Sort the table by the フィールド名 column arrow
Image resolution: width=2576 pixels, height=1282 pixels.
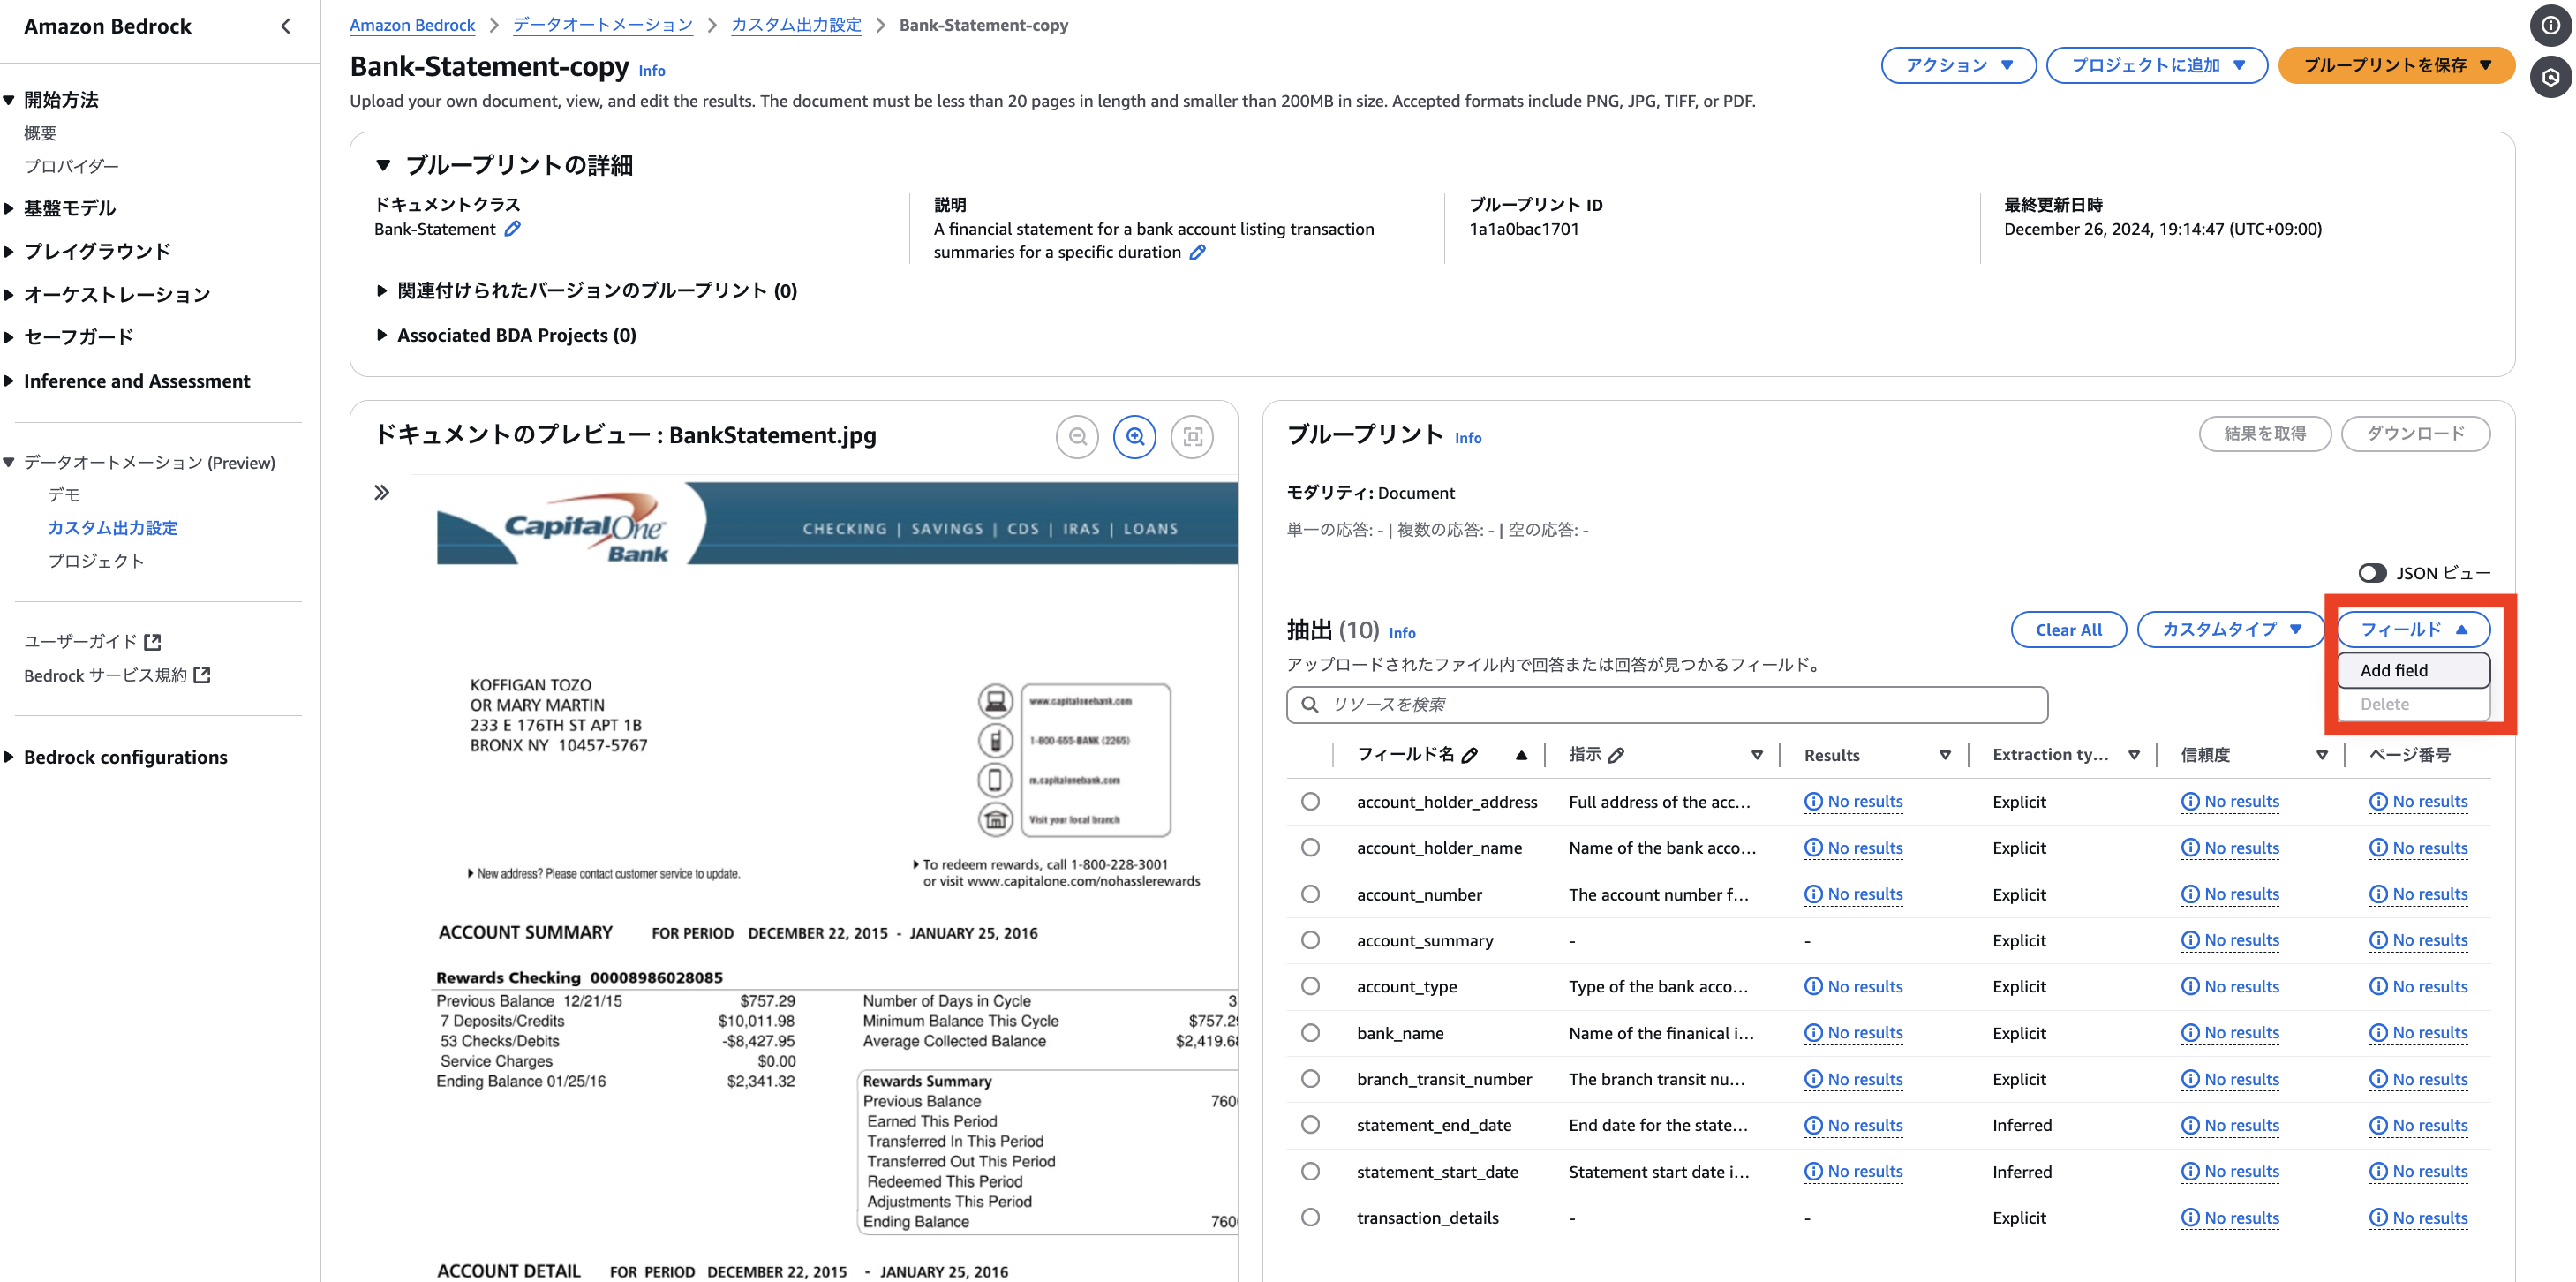tap(1520, 755)
